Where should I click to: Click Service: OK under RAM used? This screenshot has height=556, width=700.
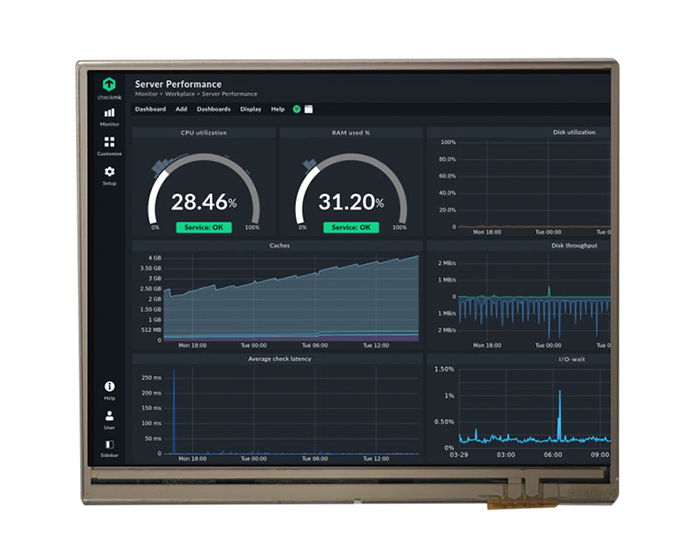click(x=351, y=227)
